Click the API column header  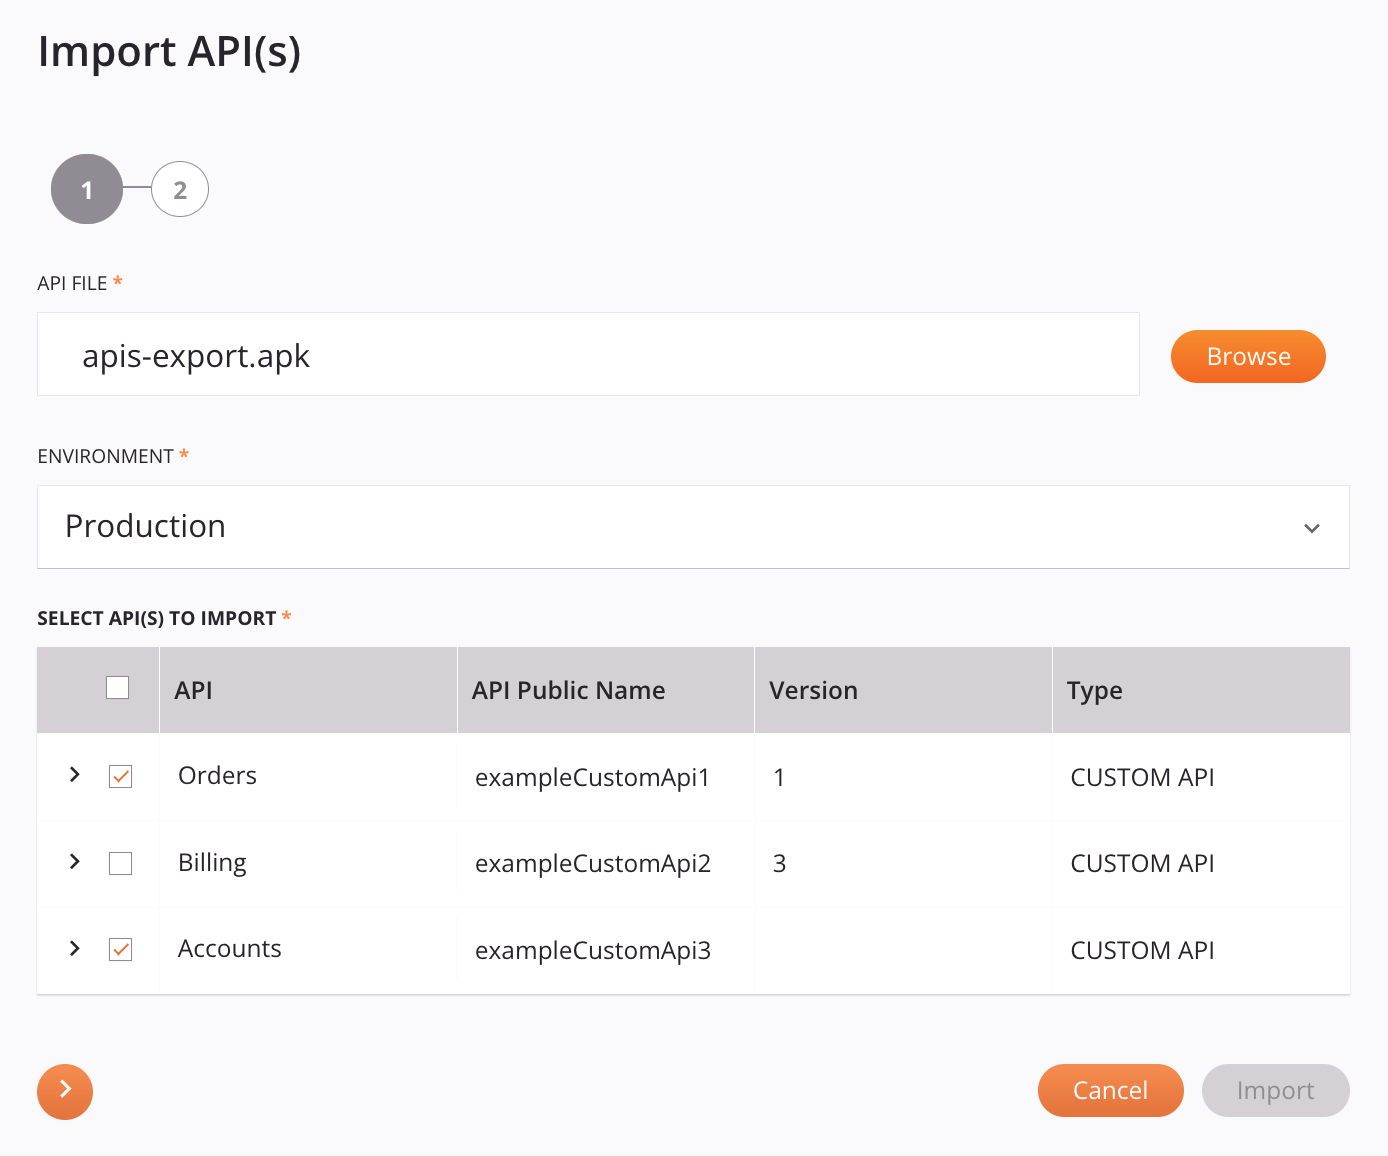click(193, 690)
